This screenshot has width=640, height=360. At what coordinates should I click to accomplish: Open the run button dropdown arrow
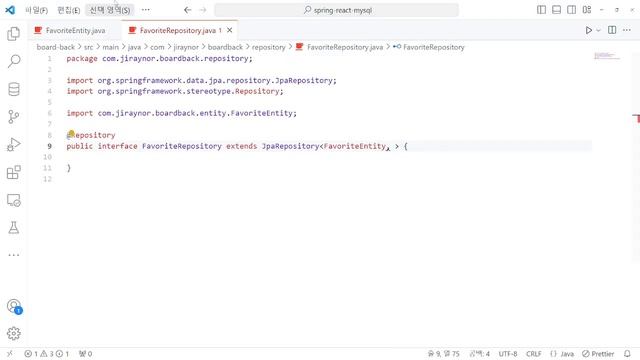click(598, 30)
